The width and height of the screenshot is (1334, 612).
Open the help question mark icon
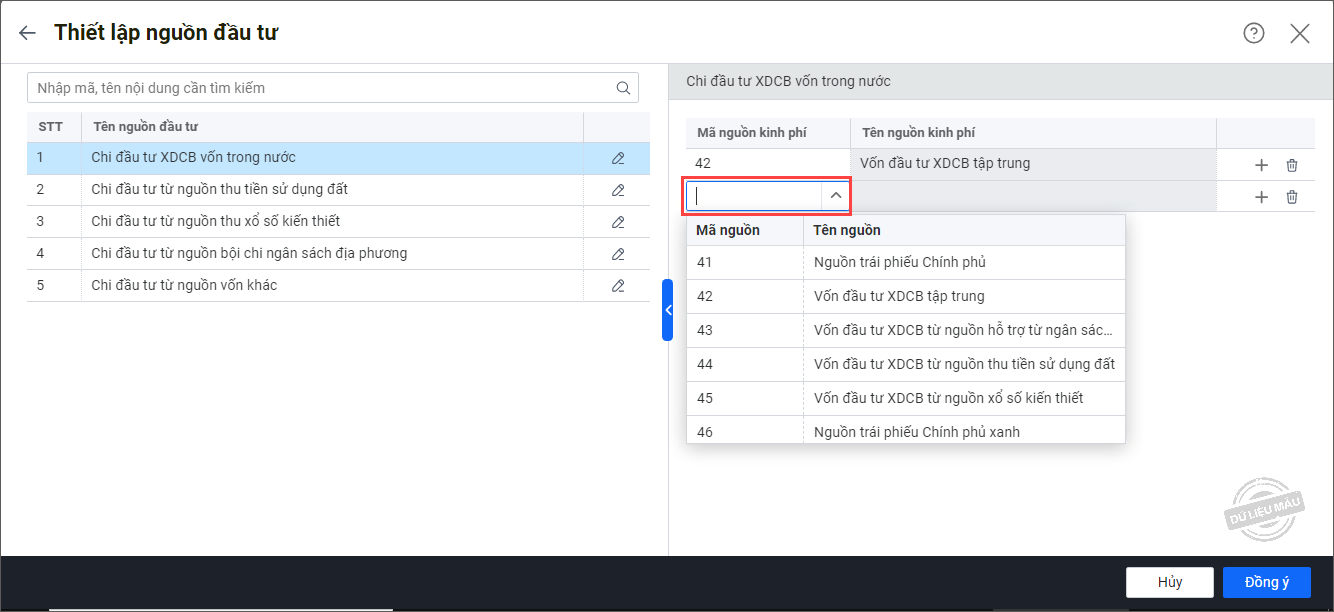(1253, 33)
